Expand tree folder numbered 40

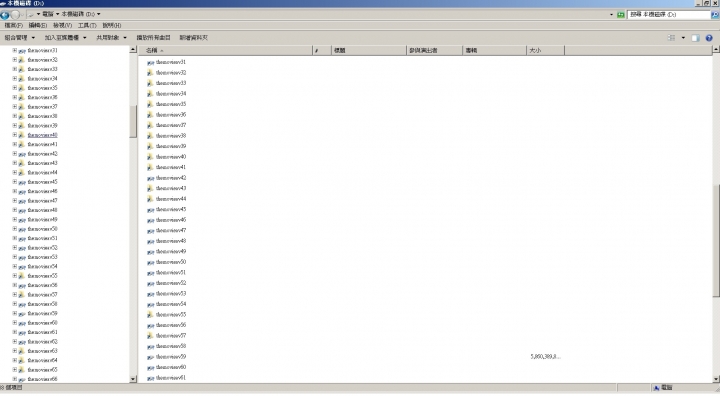tap(15, 135)
